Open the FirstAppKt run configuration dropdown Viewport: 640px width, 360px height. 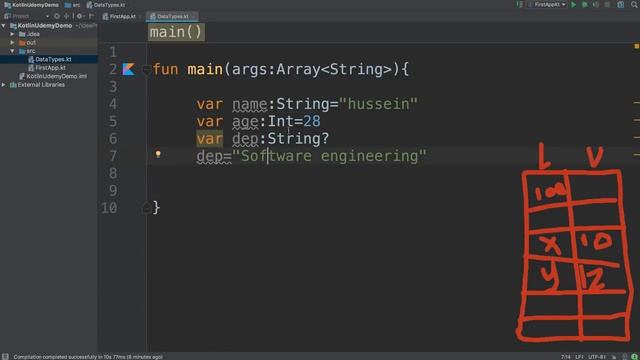[x=547, y=5]
